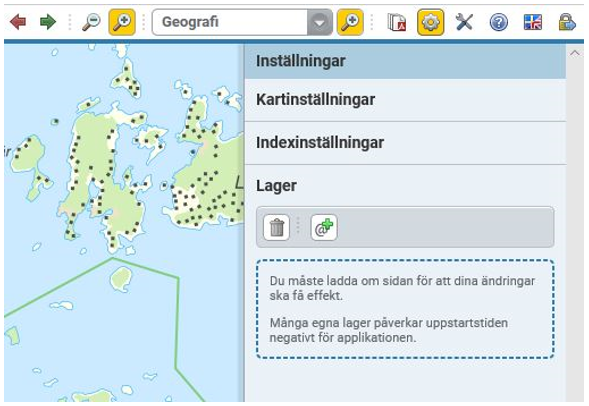The width and height of the screenshot is (589, 406).
Task: Select the zoom out magnifier tool
Action: [x=91, y=22]
